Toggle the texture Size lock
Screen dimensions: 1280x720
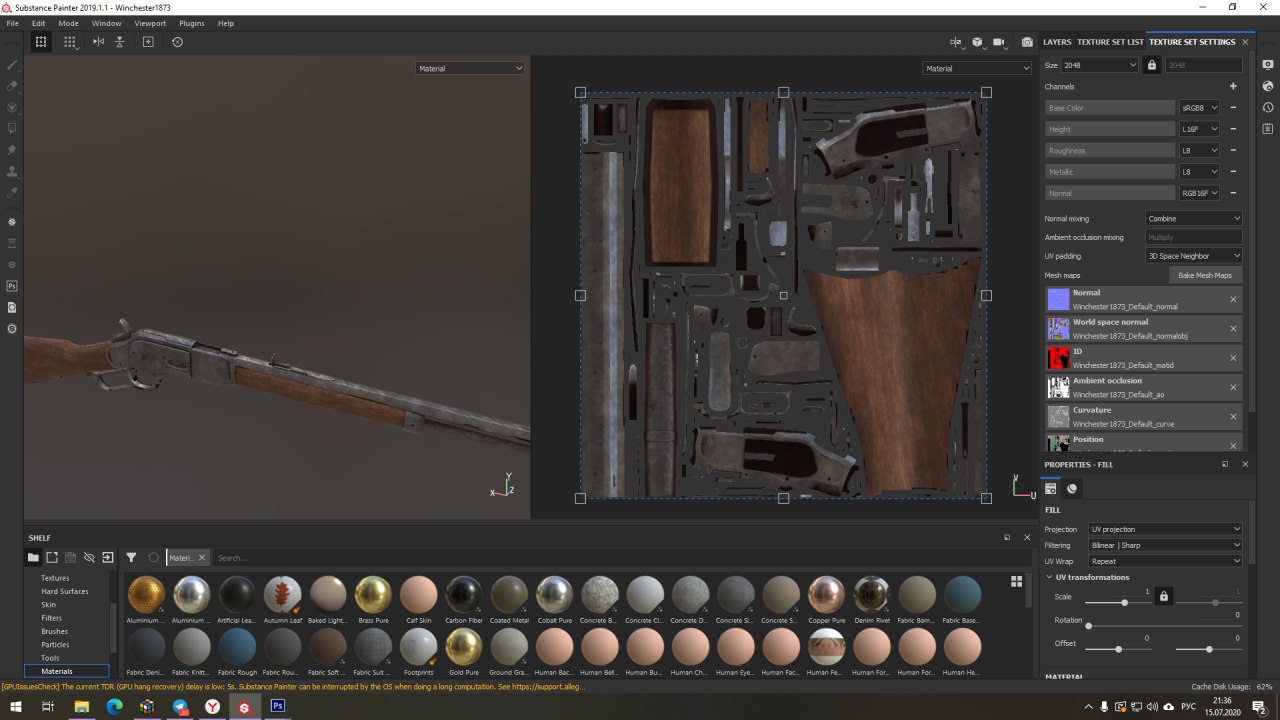point(1152,65)
